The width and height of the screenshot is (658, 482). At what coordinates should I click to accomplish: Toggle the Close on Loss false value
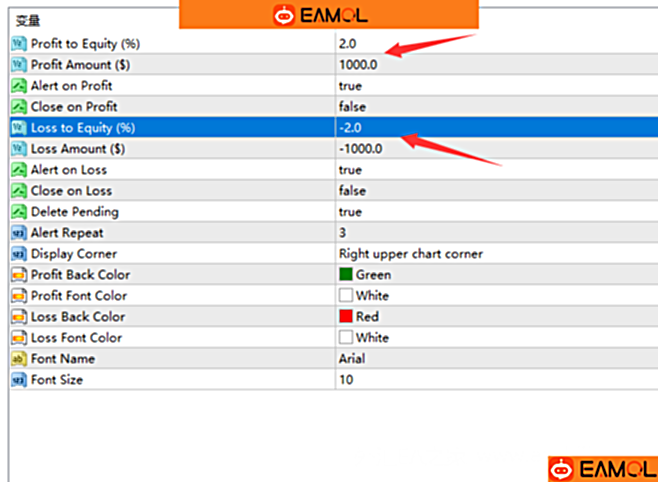tap(352, 191)
